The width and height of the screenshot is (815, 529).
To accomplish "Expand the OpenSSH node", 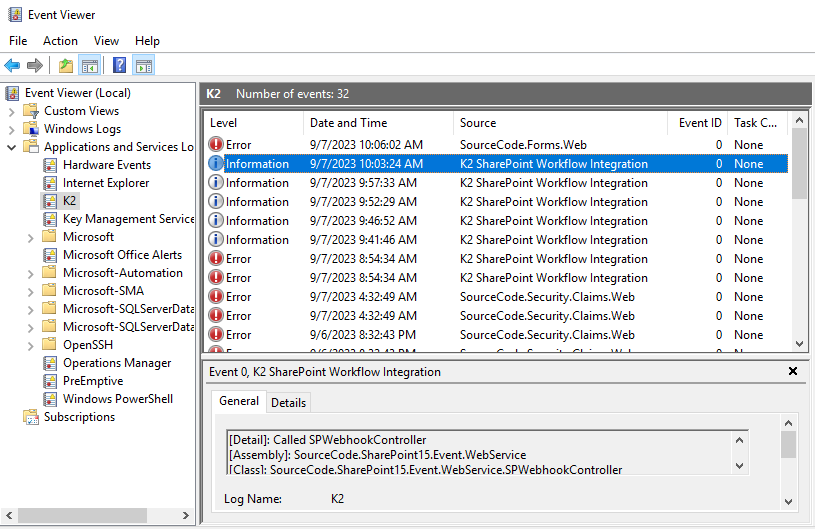I will 31,346.
